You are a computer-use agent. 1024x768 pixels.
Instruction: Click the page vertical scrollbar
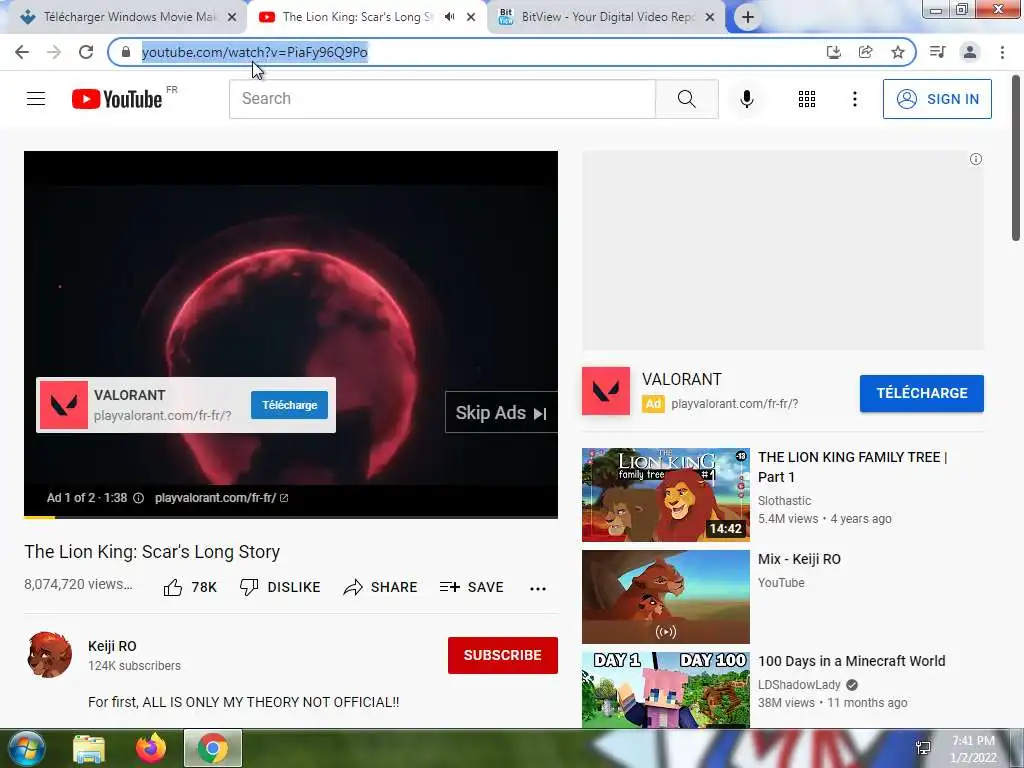[x=1016, y=158]
